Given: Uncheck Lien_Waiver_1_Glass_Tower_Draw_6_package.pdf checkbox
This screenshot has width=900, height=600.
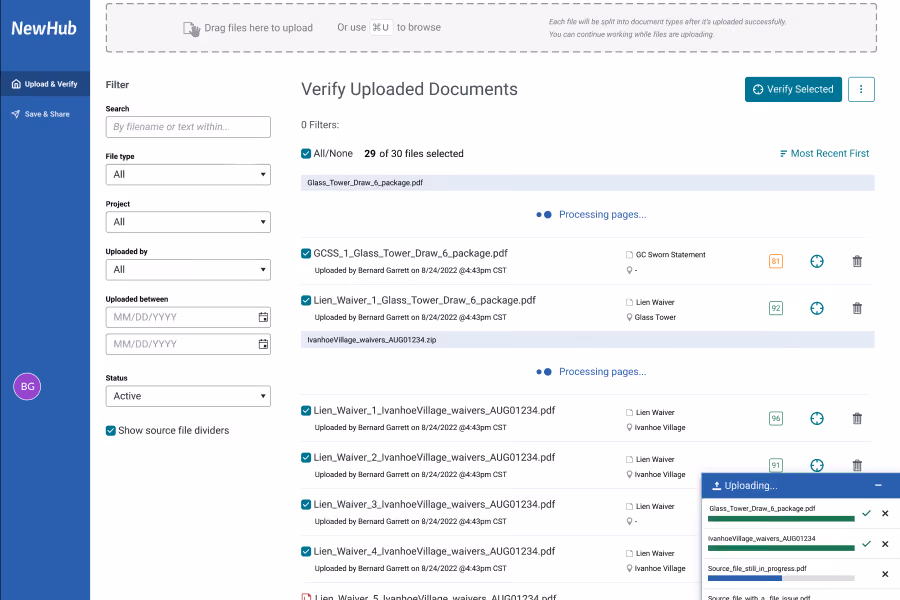Looking at the screenshot, I should (306, 300).
